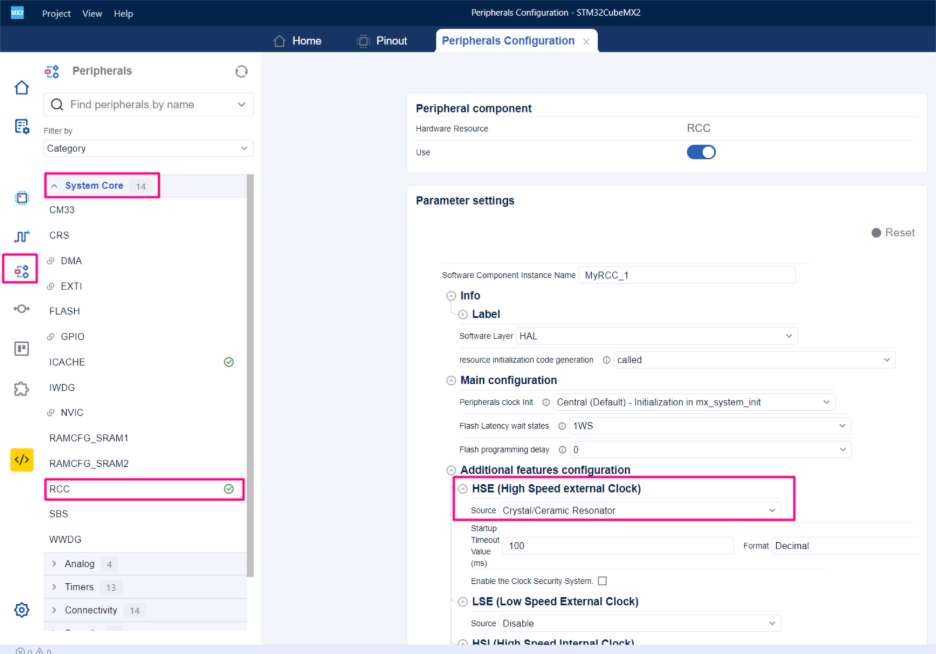Click info icon beside Peripherals clock Init
This screenshot has height=654, width=936.
[x=546, y=402]
